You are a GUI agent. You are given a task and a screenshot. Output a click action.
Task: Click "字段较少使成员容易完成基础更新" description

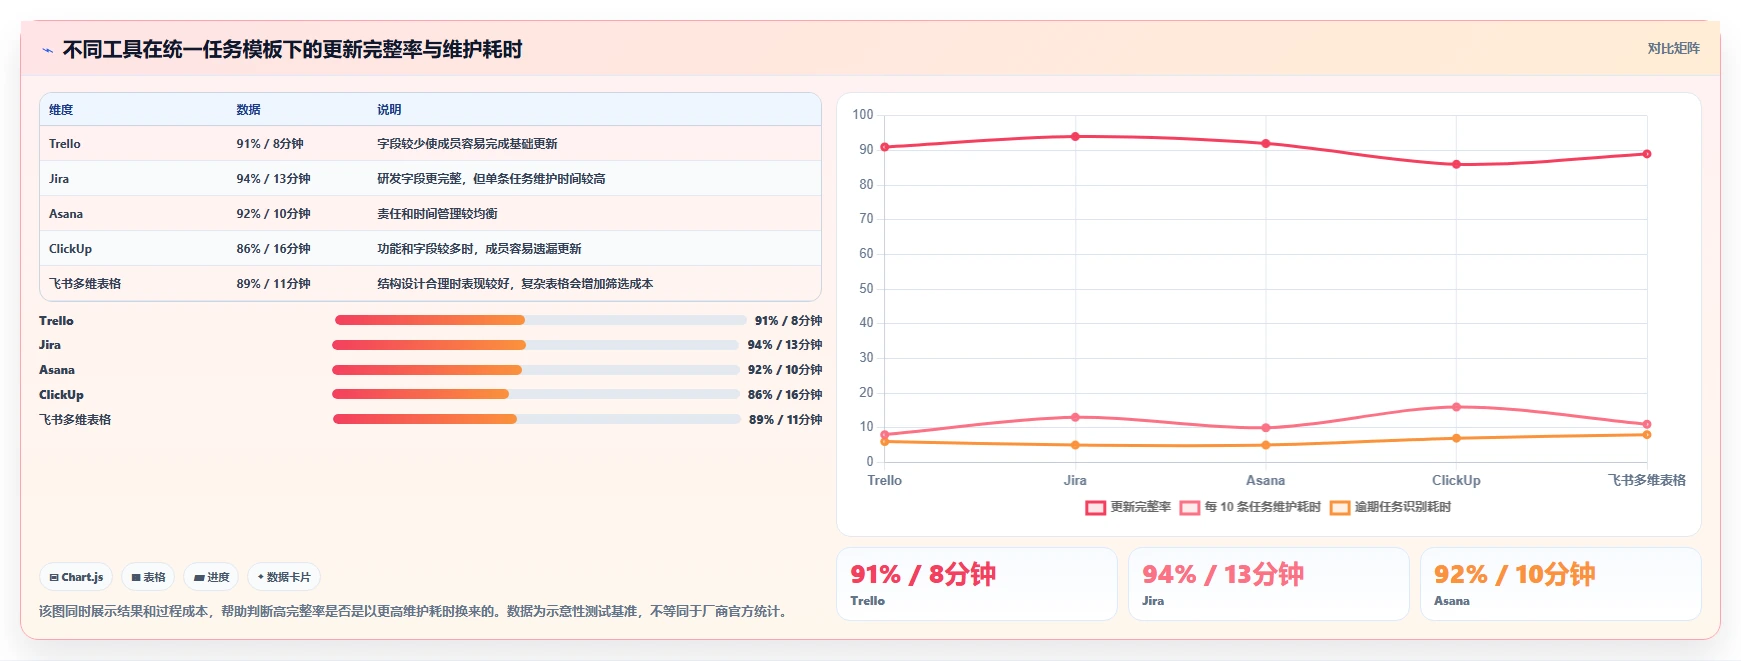tap(467, 144)
